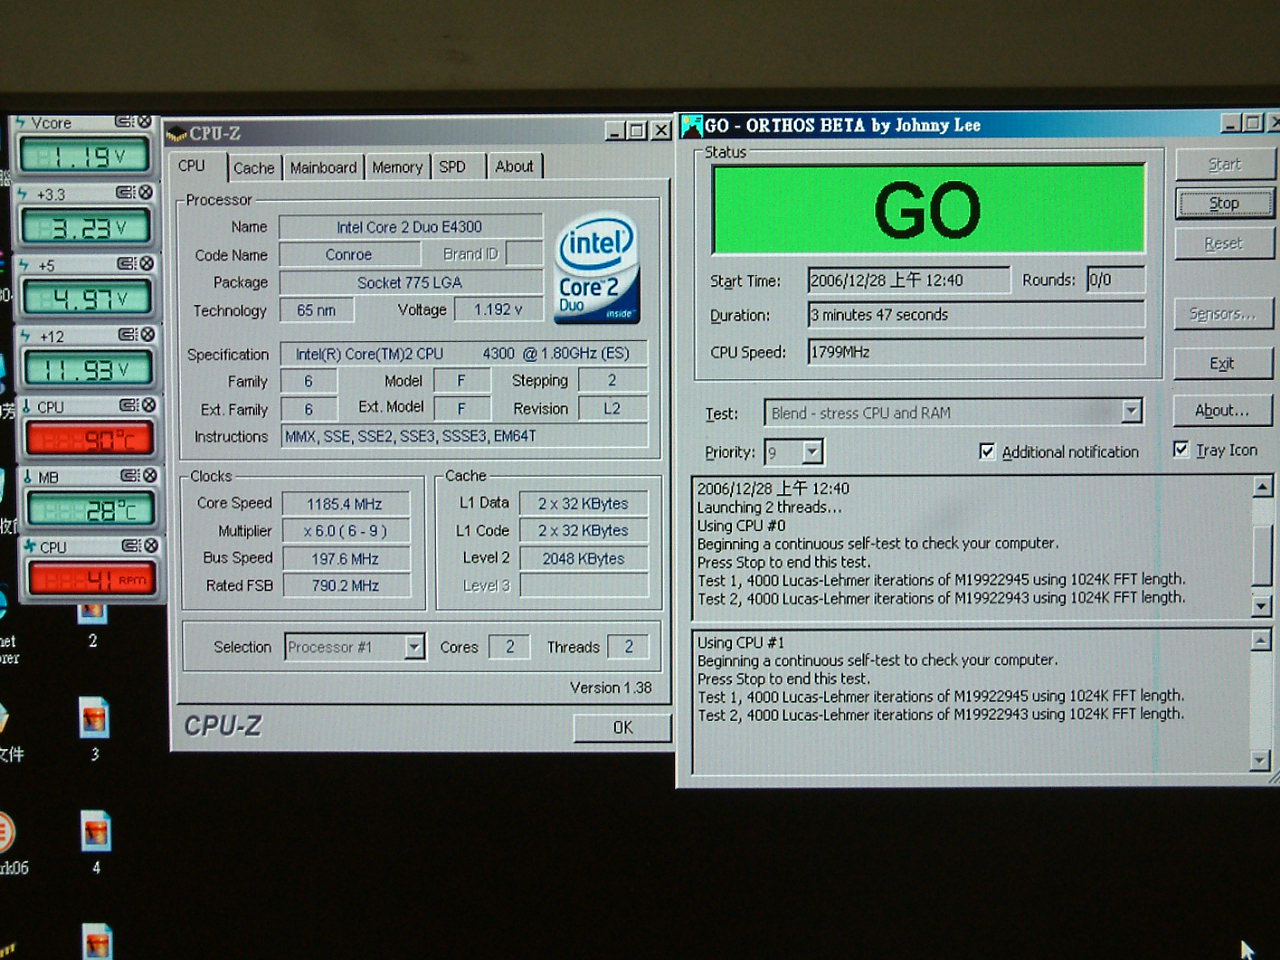Toggle the Additional notification checkbox

(x=987, y=451)
